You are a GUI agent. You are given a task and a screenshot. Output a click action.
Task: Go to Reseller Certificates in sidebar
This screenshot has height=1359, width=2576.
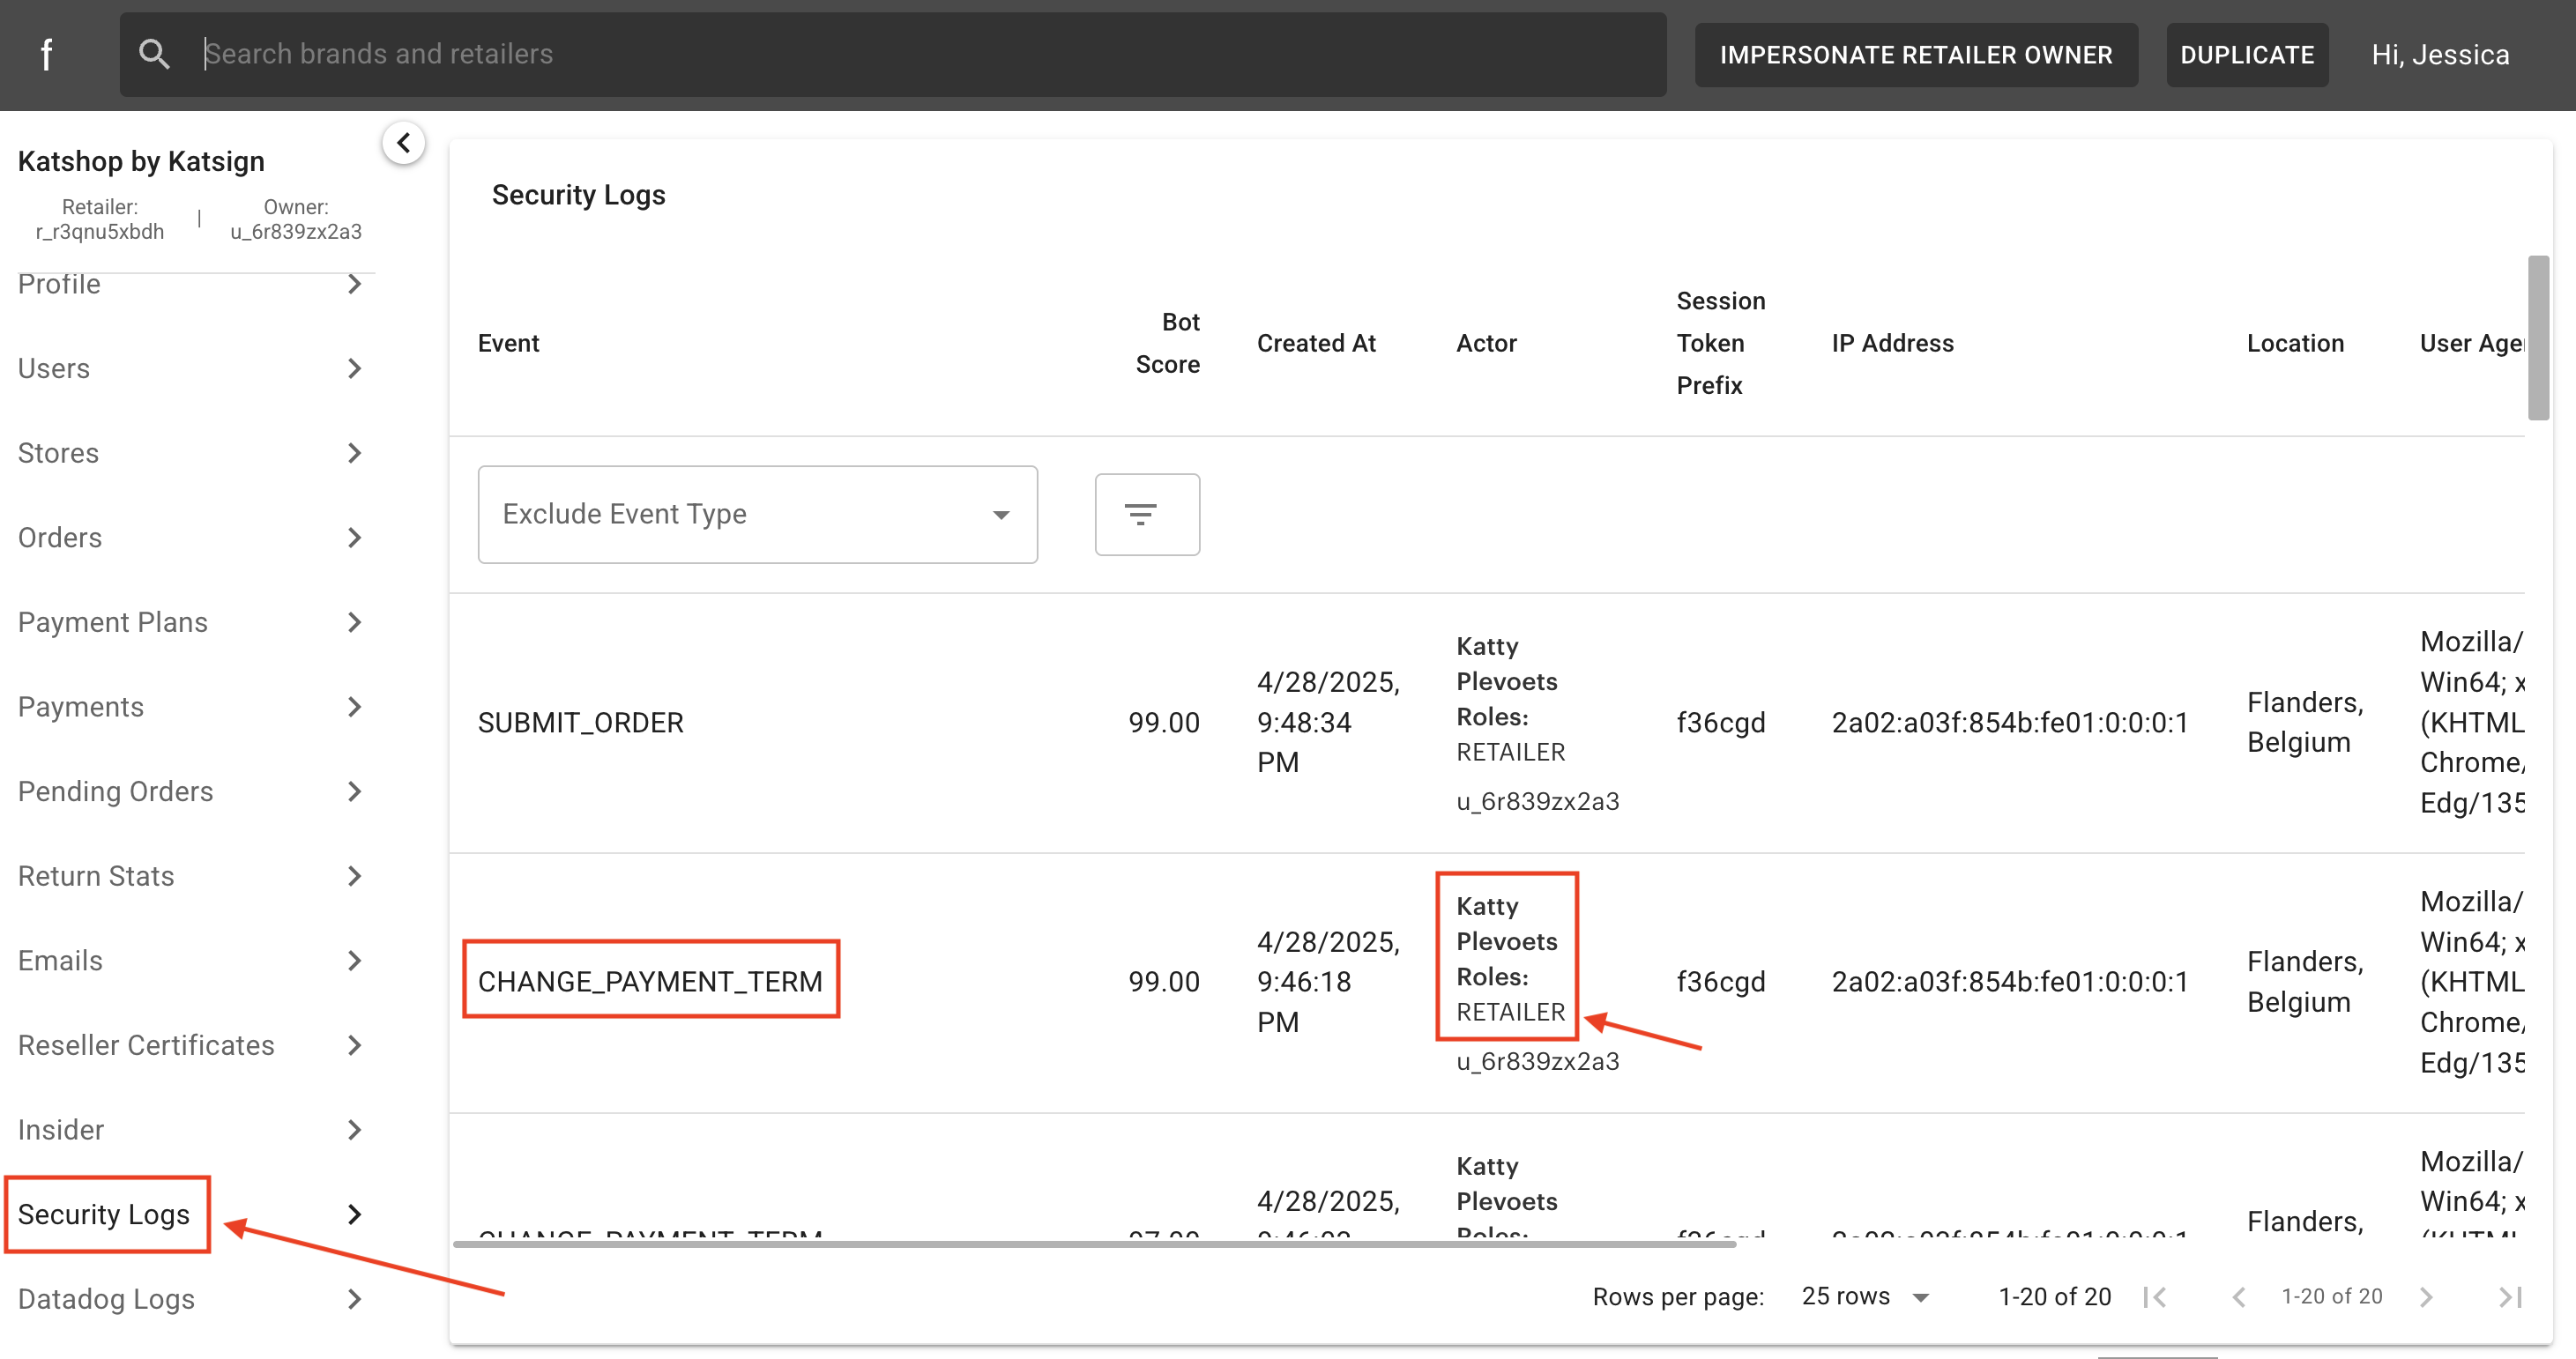point(190,1045)
